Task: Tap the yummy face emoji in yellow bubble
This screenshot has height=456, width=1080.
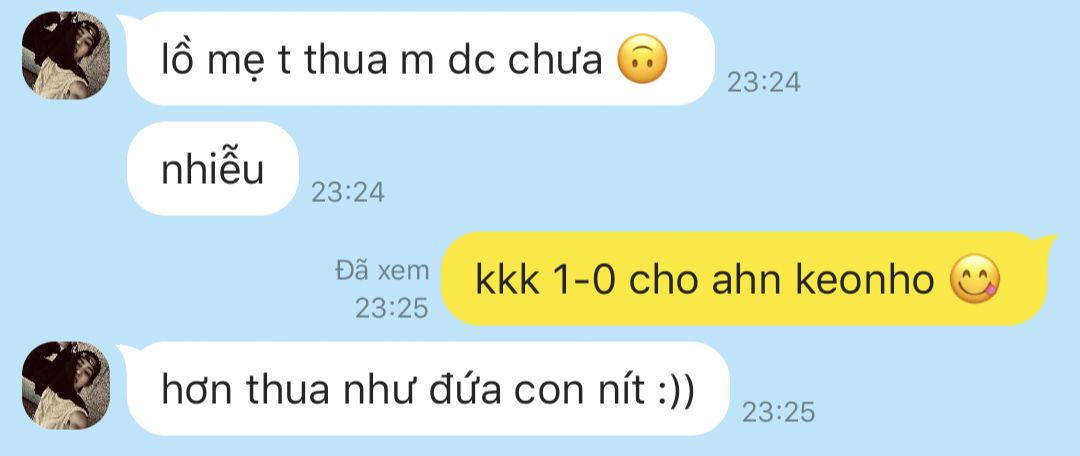Action: [975, 280]
